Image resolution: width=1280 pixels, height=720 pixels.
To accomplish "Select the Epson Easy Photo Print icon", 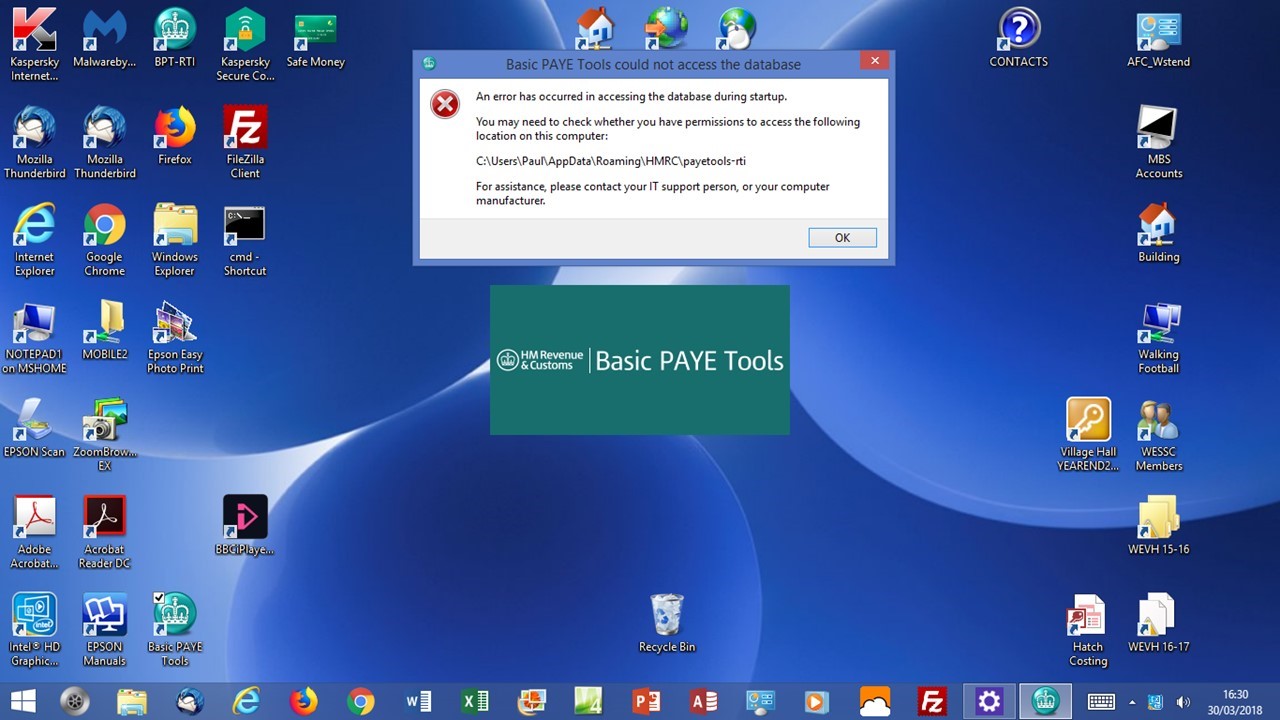I will (175, 338).
